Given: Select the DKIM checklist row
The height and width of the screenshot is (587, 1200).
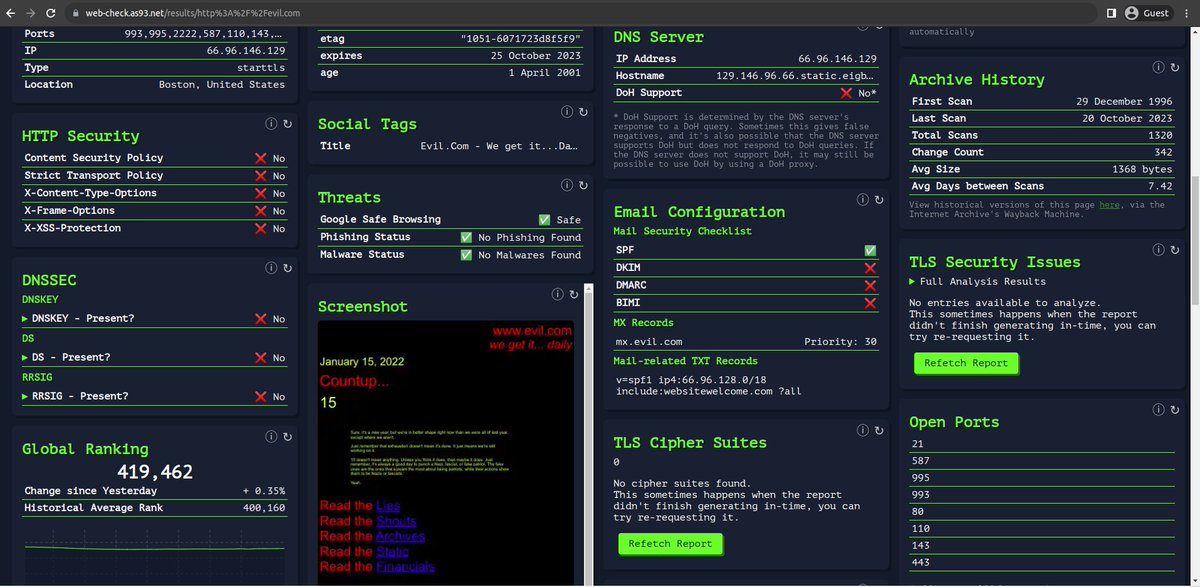Looking at the screenshot, I should point(746,268).
